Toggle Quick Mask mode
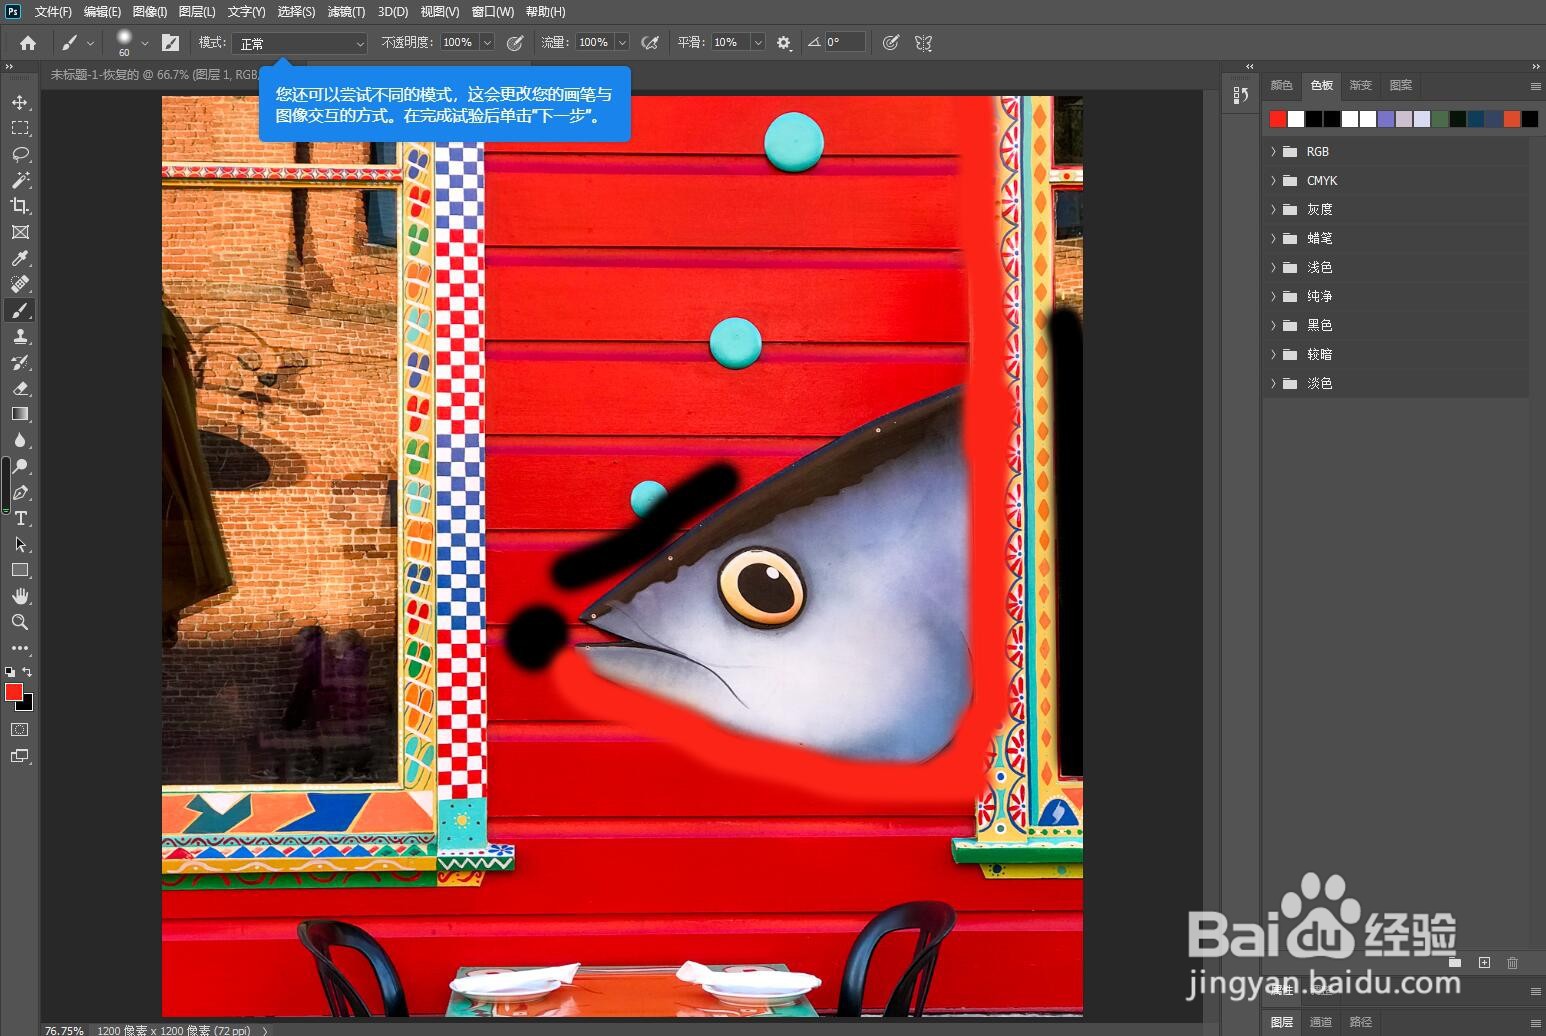Image resolution: width=1546 pixels, height=1036 pixels. tap(20, 730)
